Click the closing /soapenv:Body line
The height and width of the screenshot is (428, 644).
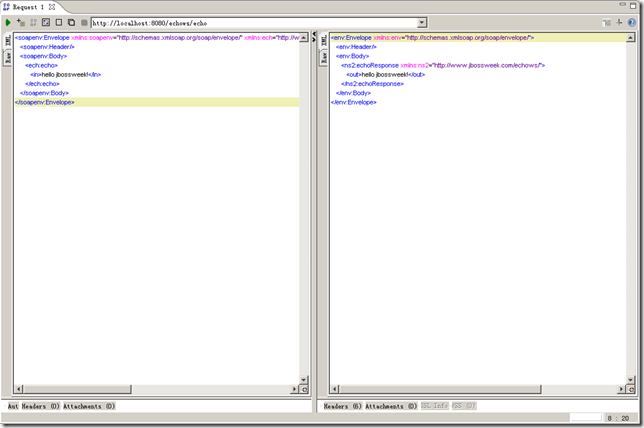[44, 93]
